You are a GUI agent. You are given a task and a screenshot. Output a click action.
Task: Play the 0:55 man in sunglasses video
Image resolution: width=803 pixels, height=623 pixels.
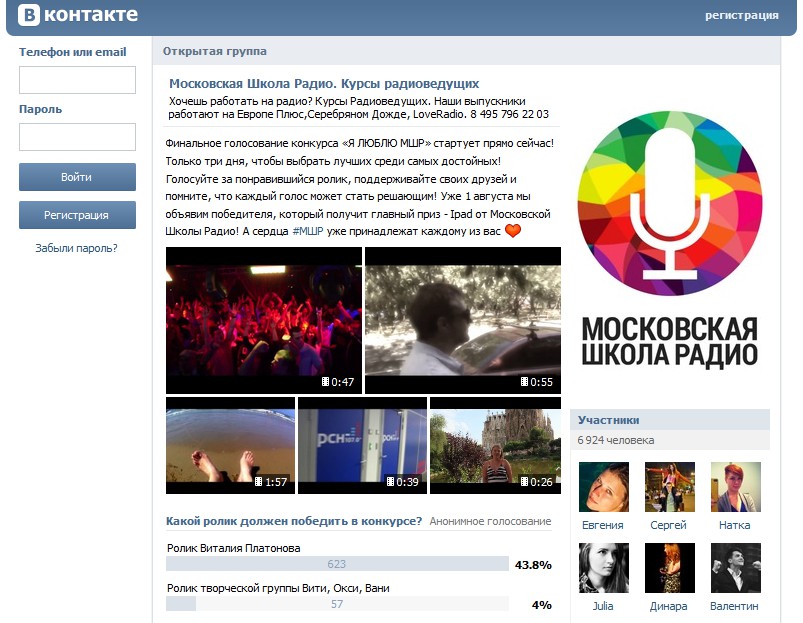coord(463,320)
